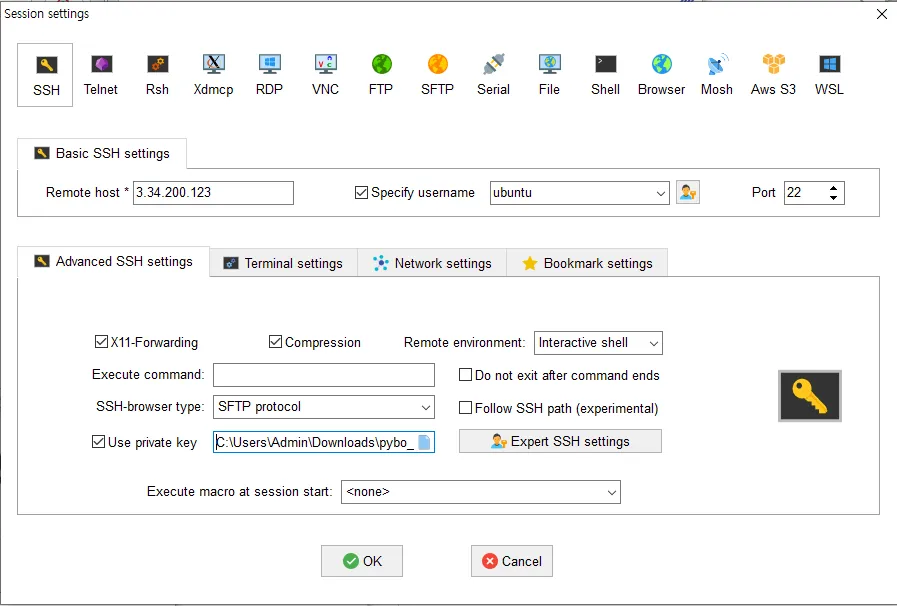Toggle the X11-Forwarding checkbox
This screenshot has width=897, height=606.
coord(101,342)
